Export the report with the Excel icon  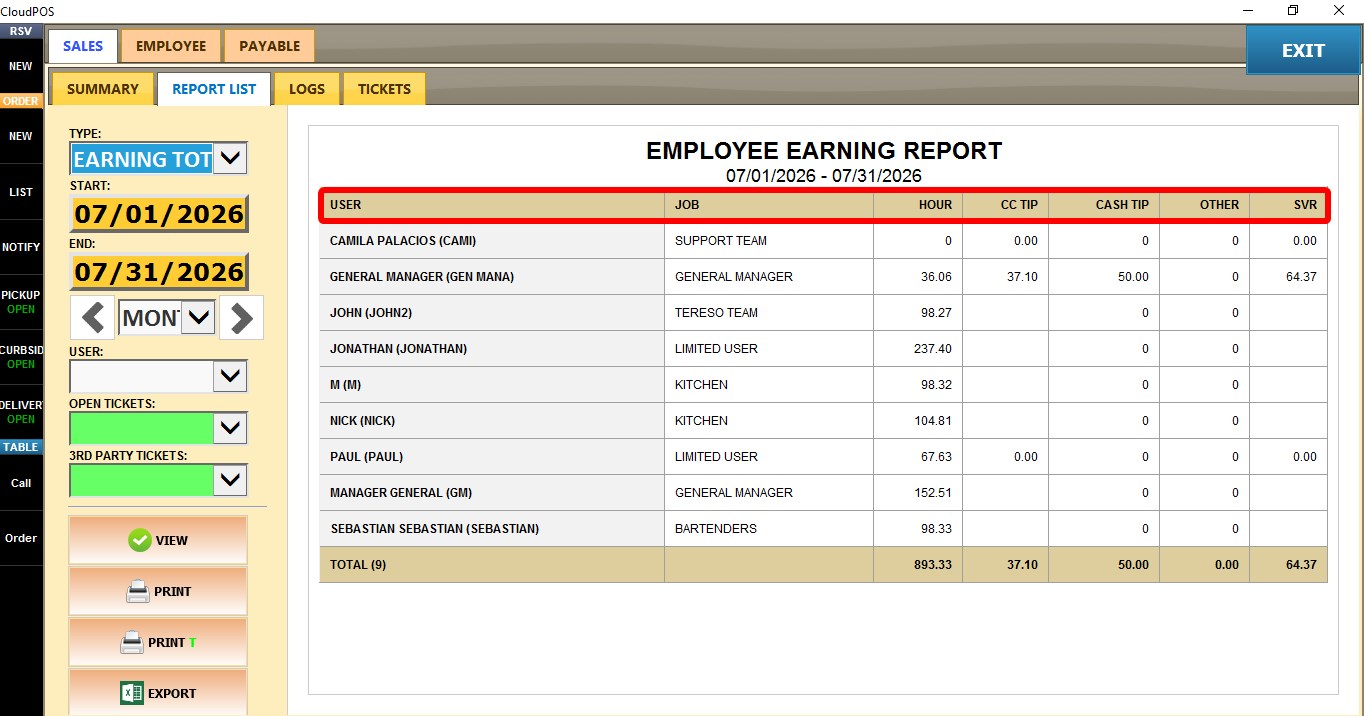[158, 693]
